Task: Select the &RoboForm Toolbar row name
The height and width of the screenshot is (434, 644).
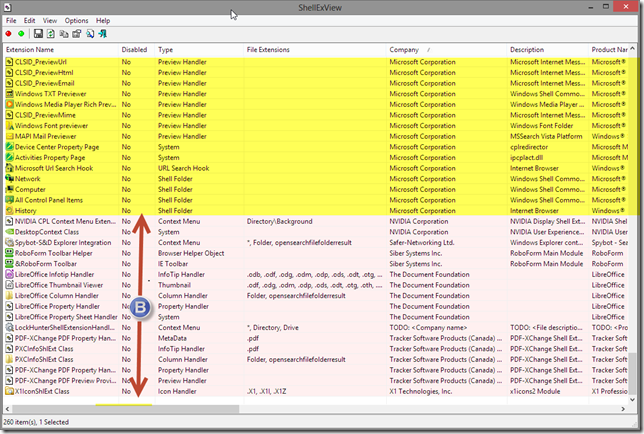Action: (x=46, y=264)
